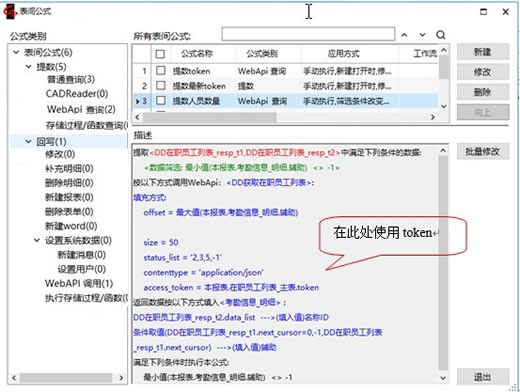This screenshot has height=392, width=520.
Task: Select WebApi 查询(2) in category tree
Action: (81, 109)
